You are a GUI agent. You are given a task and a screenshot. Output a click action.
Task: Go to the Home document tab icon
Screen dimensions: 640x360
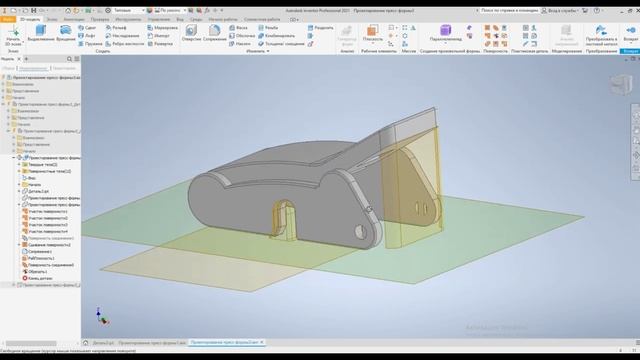point(85,343)
